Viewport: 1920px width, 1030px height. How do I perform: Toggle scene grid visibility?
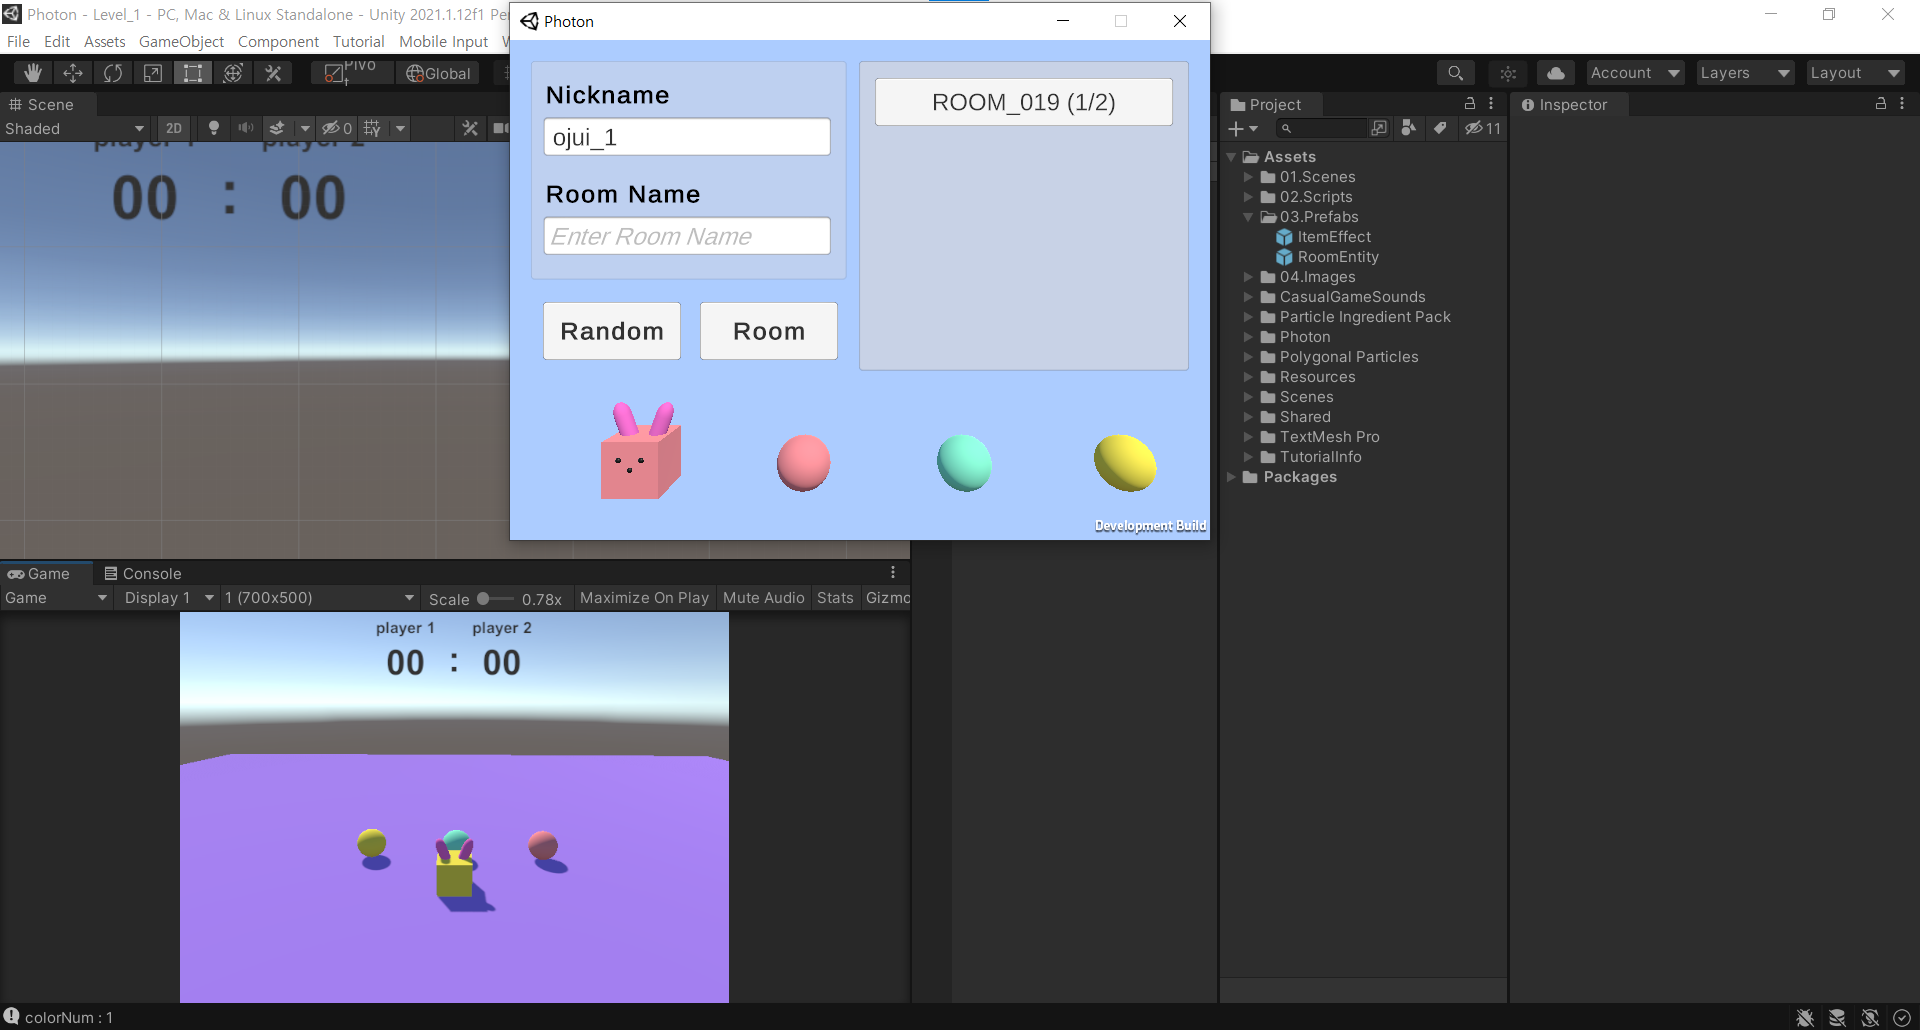click(x=372, y=128)
